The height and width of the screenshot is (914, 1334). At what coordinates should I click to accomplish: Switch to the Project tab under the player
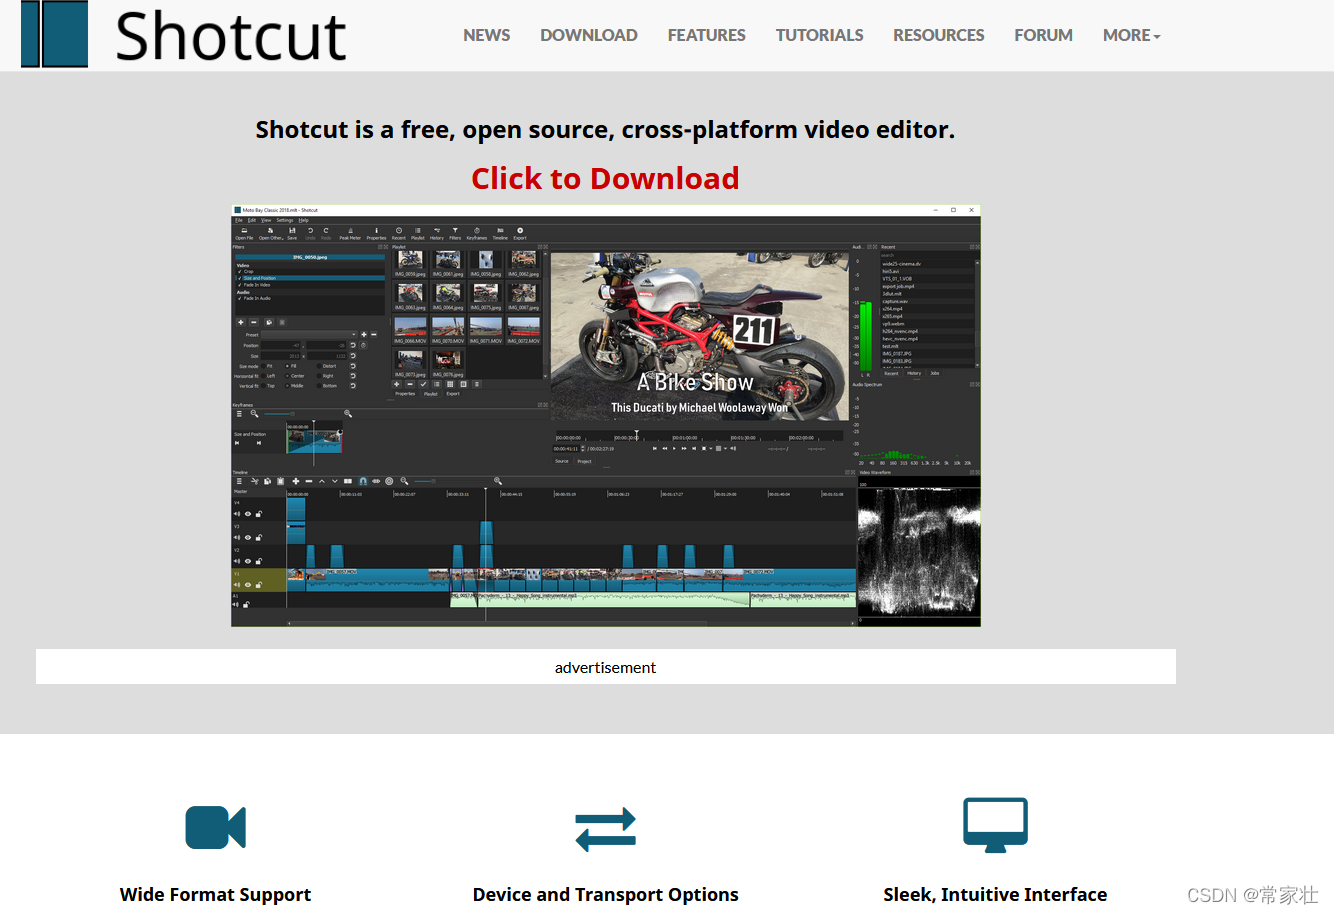tap(584, 461)
